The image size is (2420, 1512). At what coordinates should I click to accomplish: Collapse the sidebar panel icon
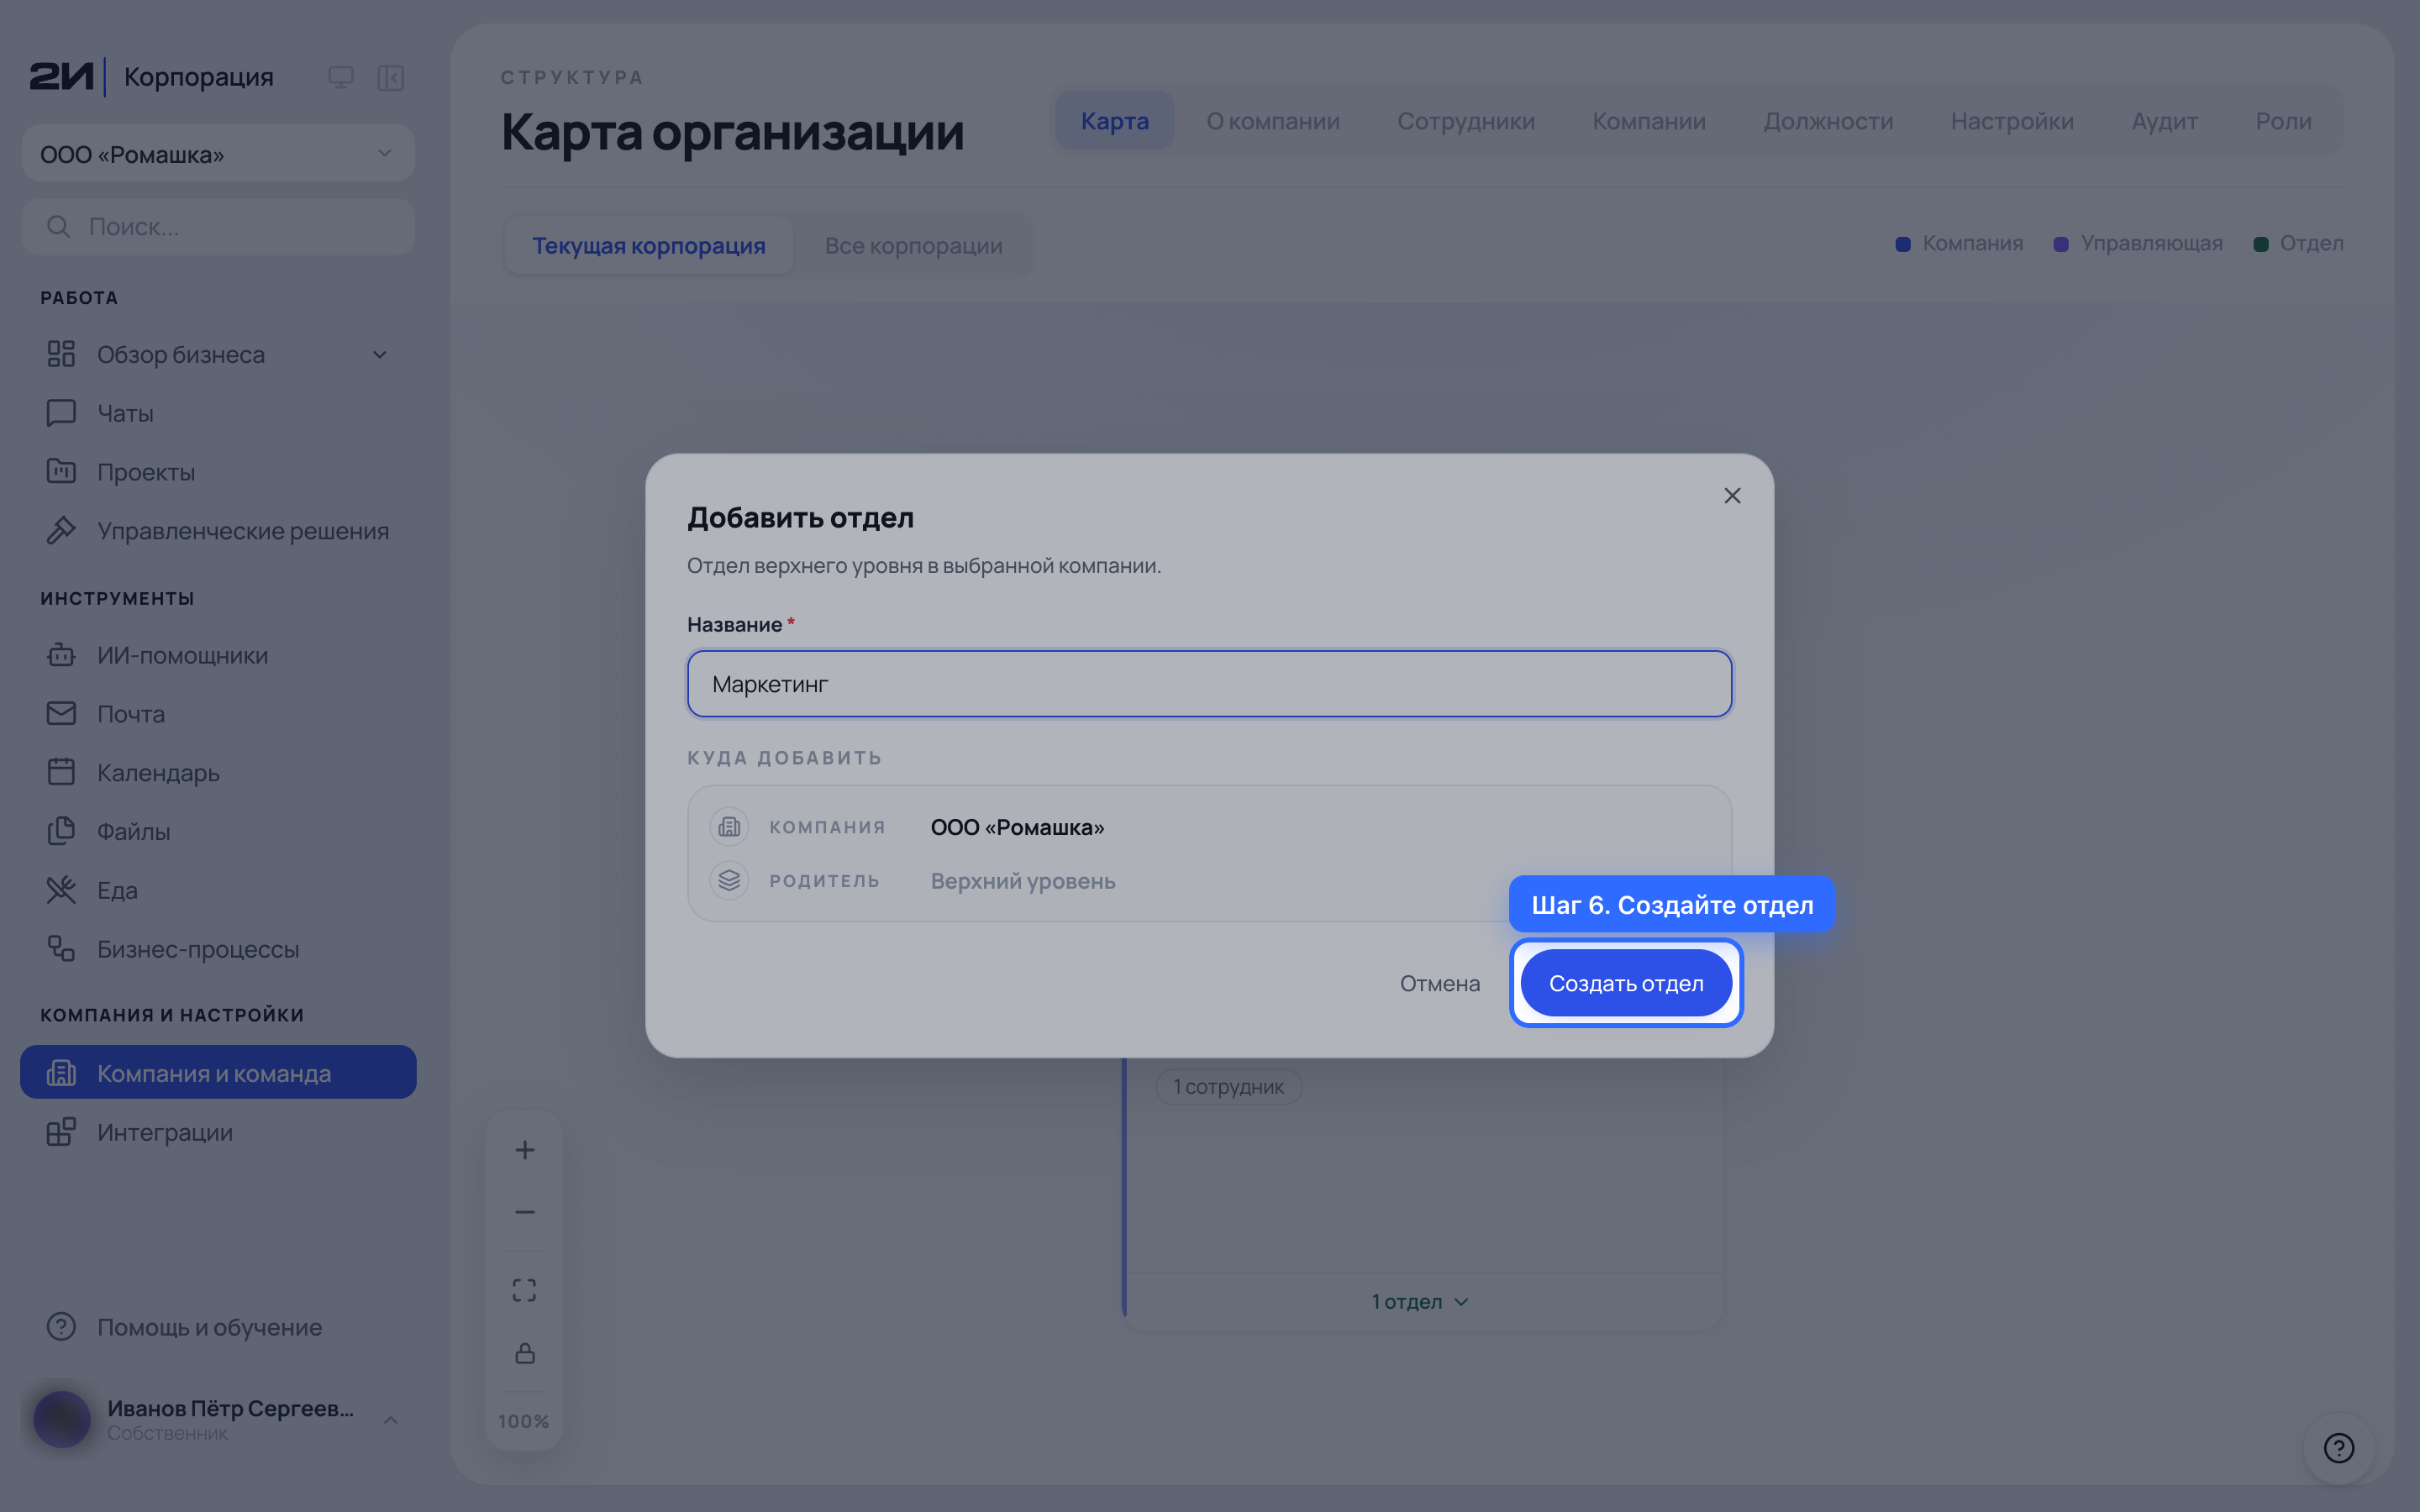(x=390, y=77)
